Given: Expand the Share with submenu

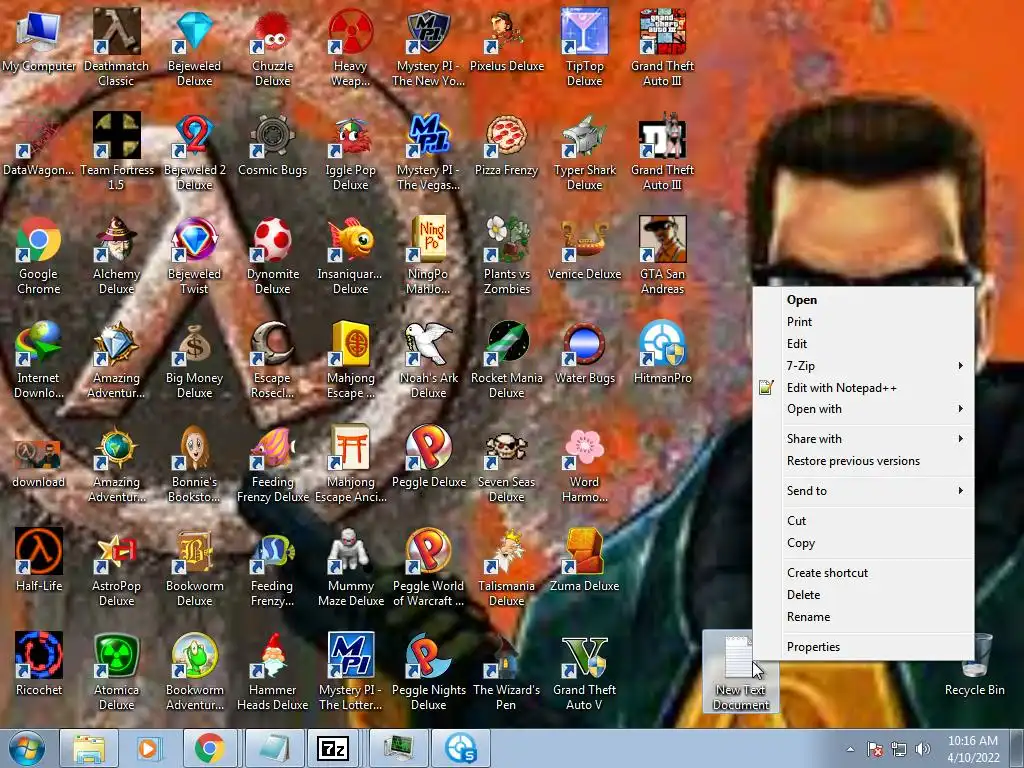Looking at the screenshot, I should click(x=863, y=439).
